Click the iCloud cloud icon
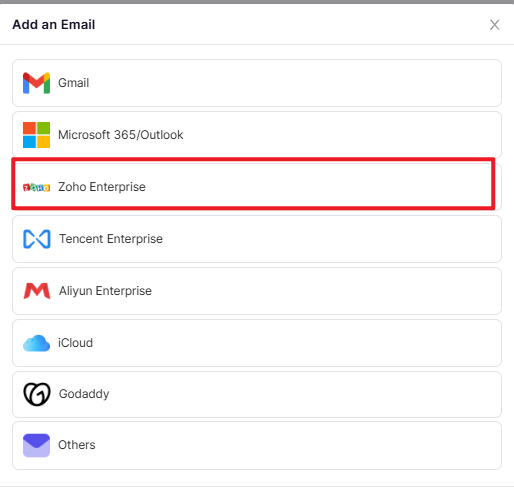This screenshot has width=514, height=501. (x=36, y=343)
